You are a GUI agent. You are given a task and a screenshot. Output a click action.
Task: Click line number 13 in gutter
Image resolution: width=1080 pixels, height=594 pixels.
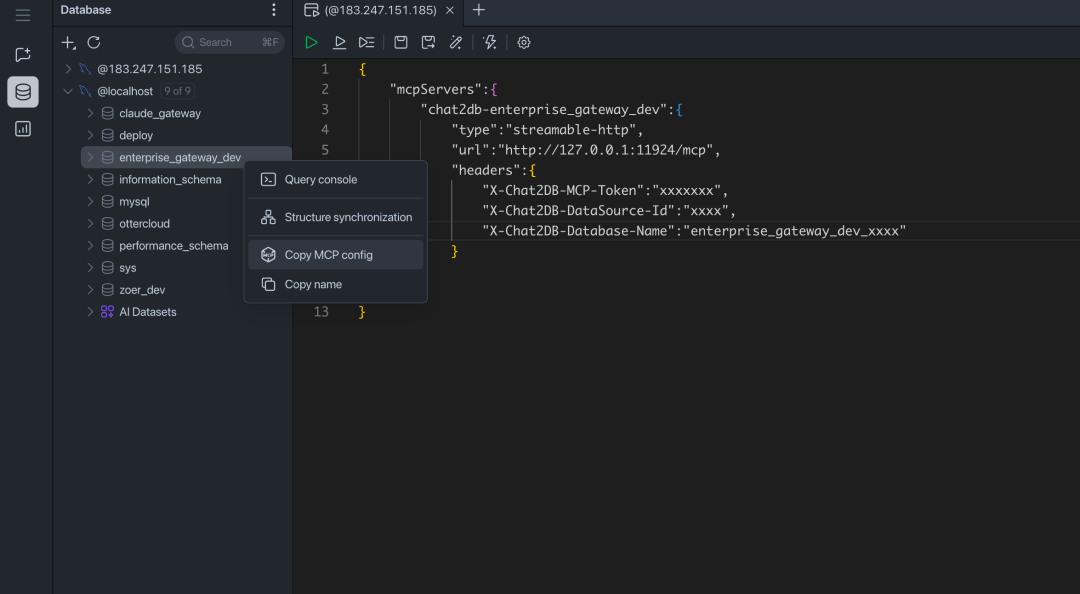321,311
